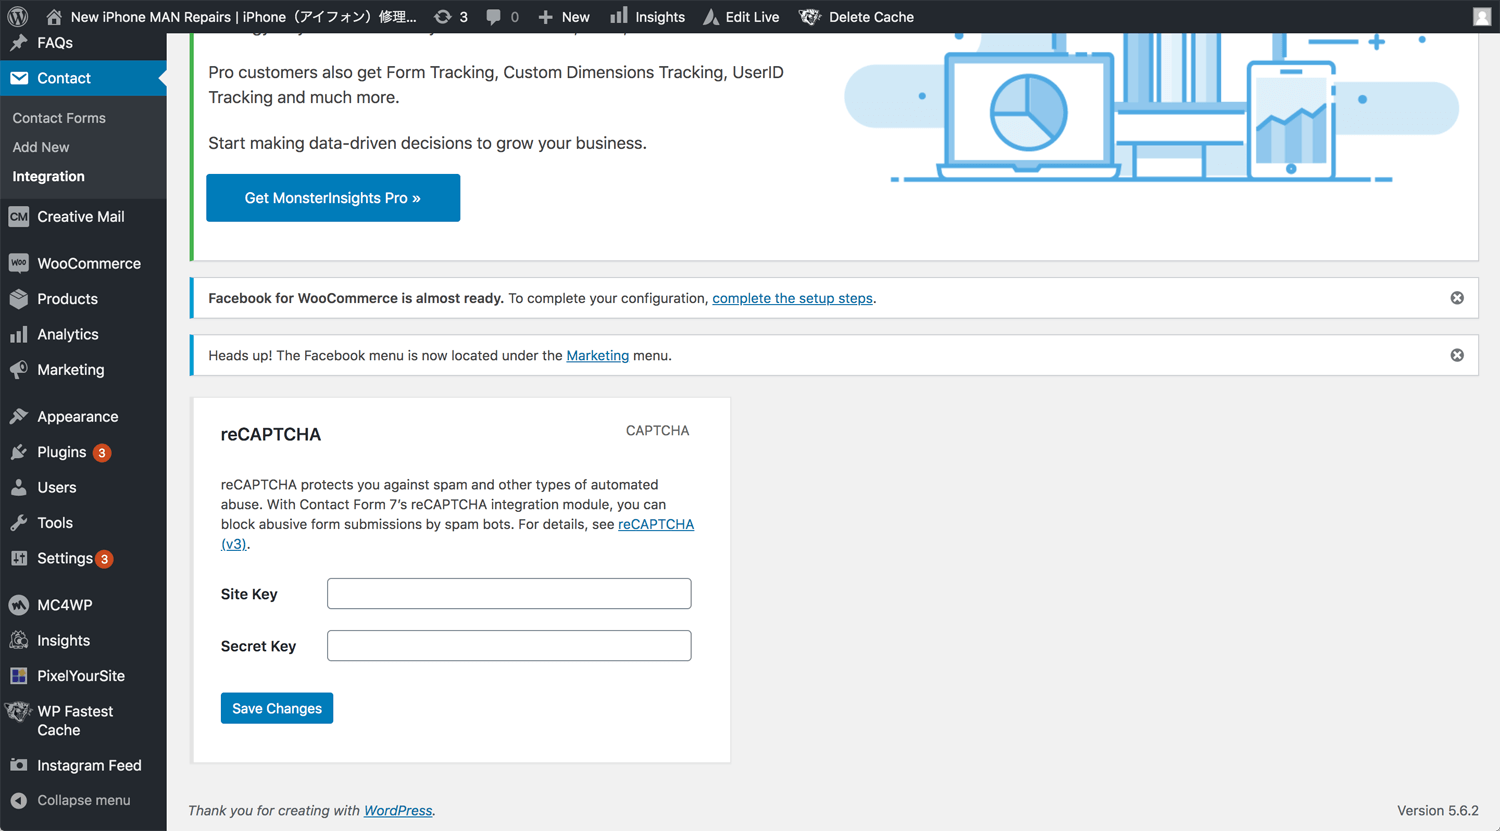
Task: Open Integration submenu item
Action: point(48,176)
